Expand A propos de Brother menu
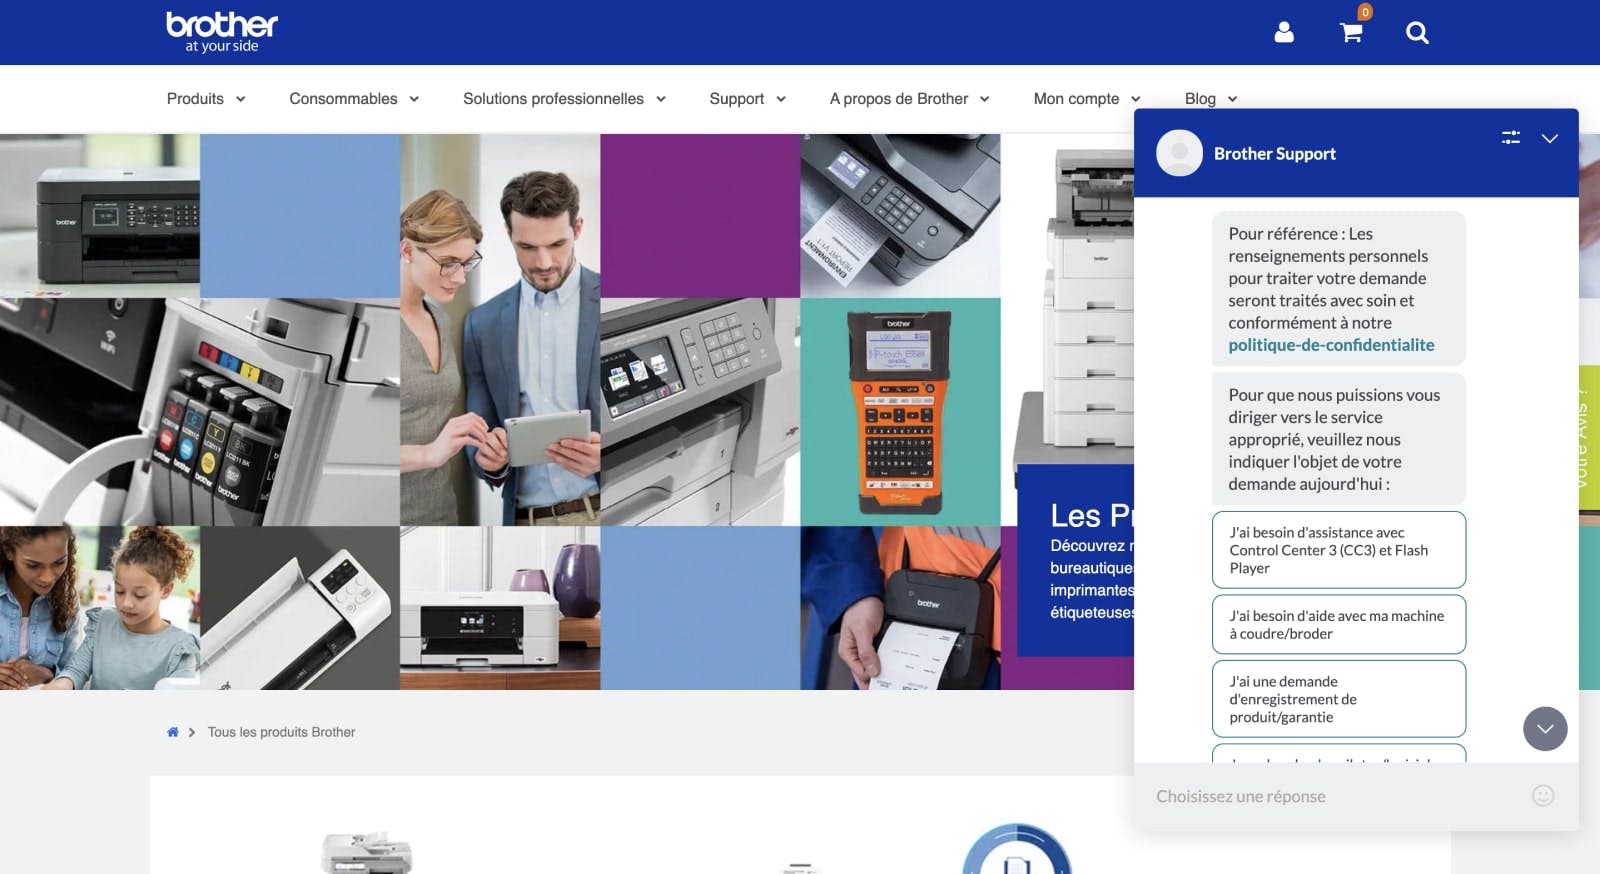 coord(909,98)
